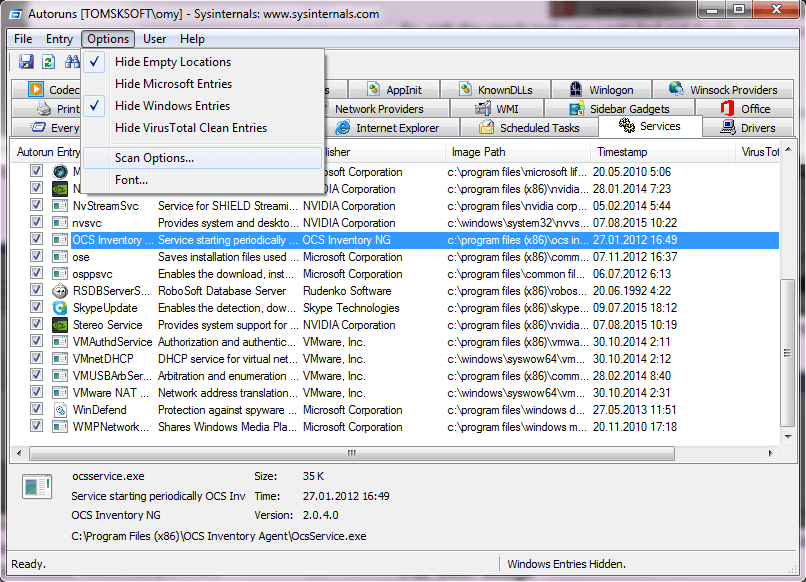806x582 pixels.
Task: Uncheck the WMPNetwork entry checkbox
Action: click(x=36, y=426)
